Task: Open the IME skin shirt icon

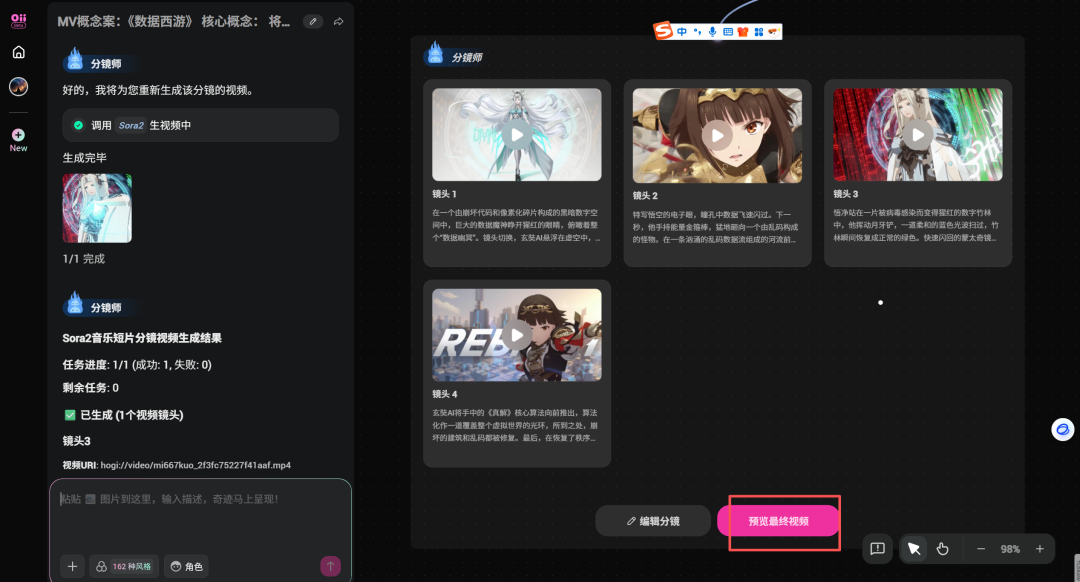Action: [742, 32]
